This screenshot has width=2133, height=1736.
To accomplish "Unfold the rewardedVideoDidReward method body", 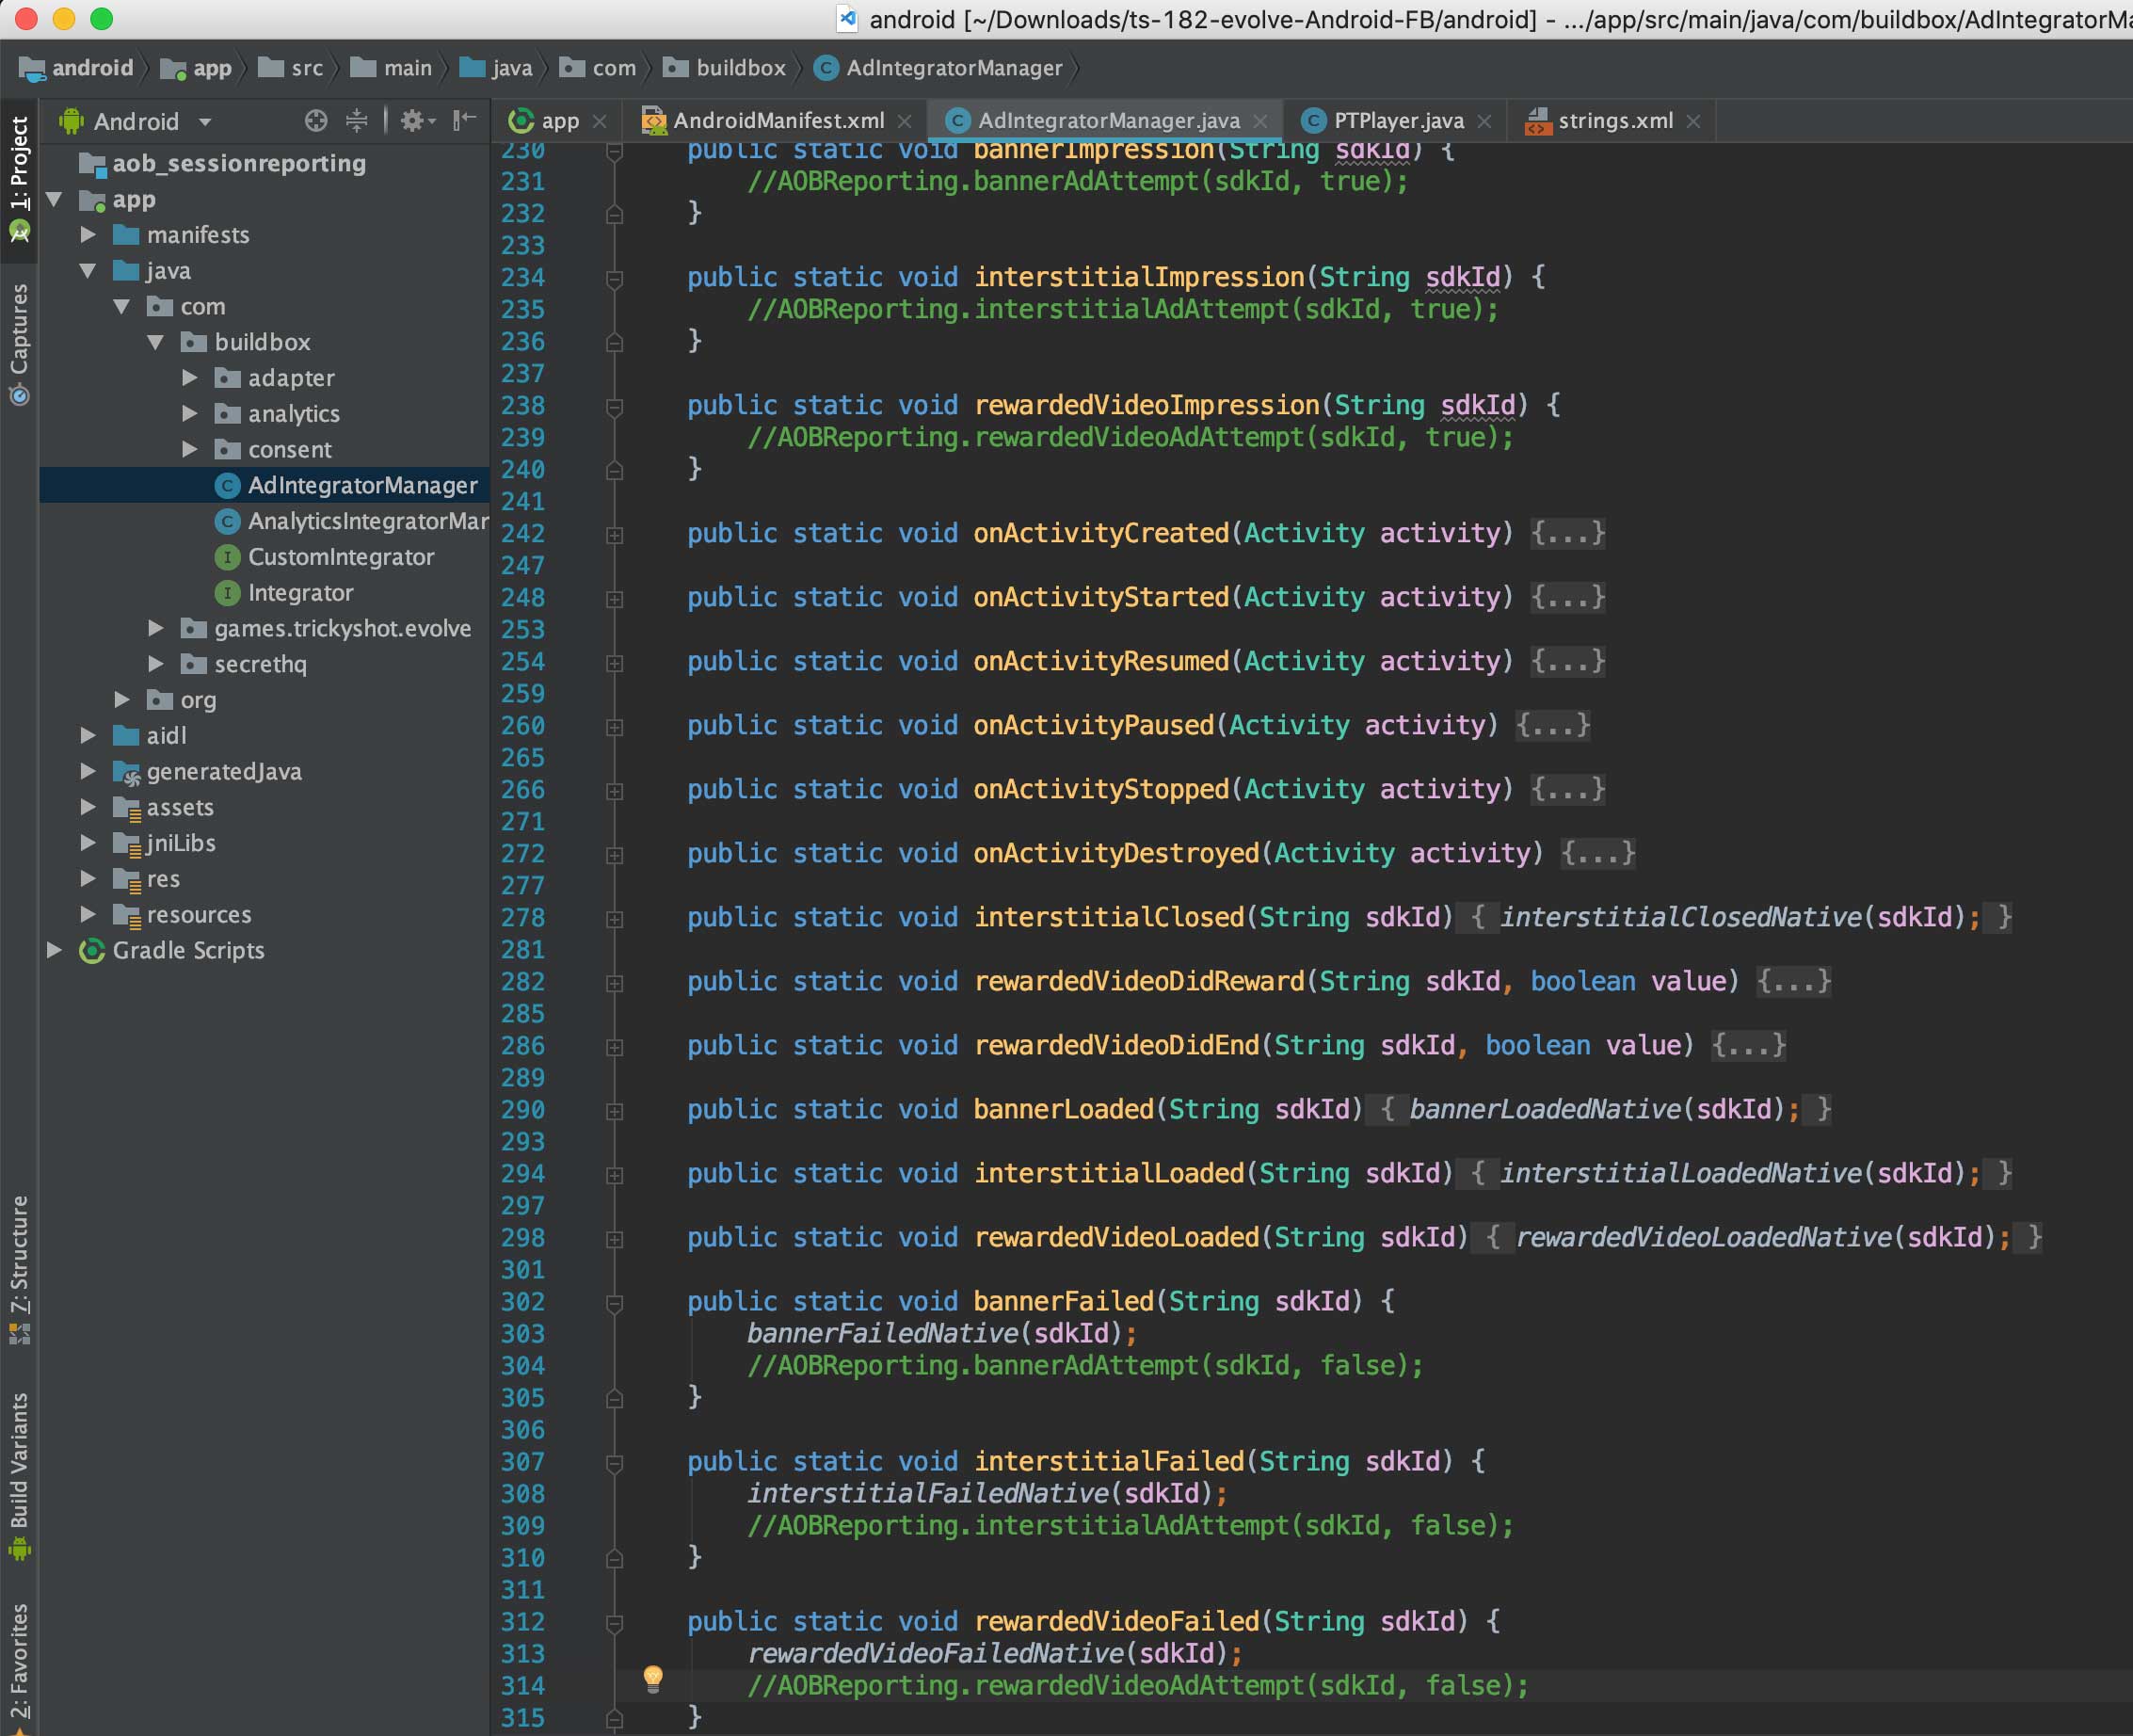I will (1794, 981).
